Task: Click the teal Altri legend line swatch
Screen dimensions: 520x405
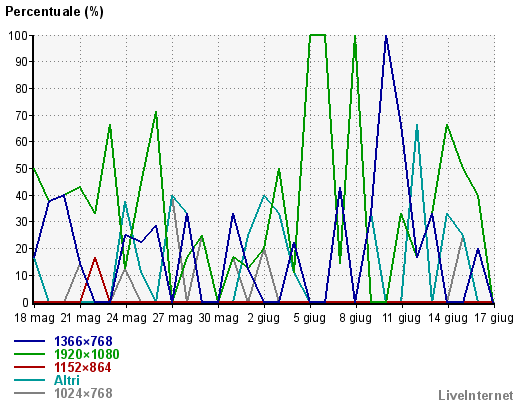Action: coord(29,380)
